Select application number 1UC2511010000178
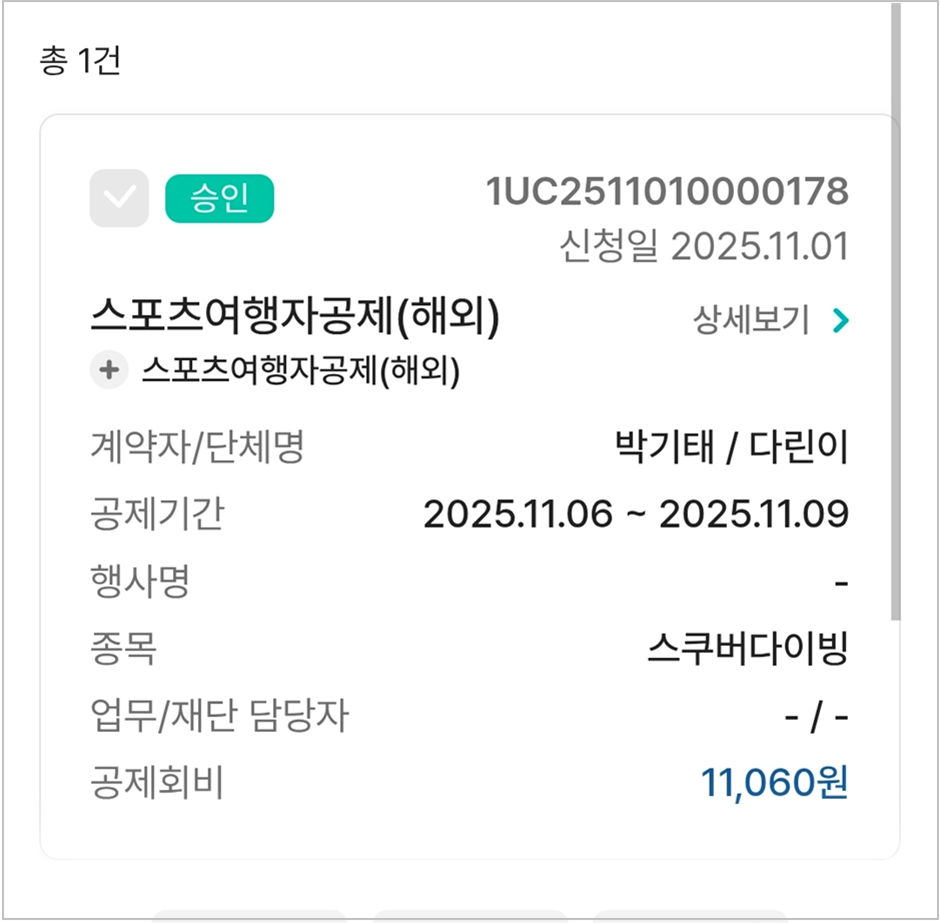 click(x=667, y=191)
